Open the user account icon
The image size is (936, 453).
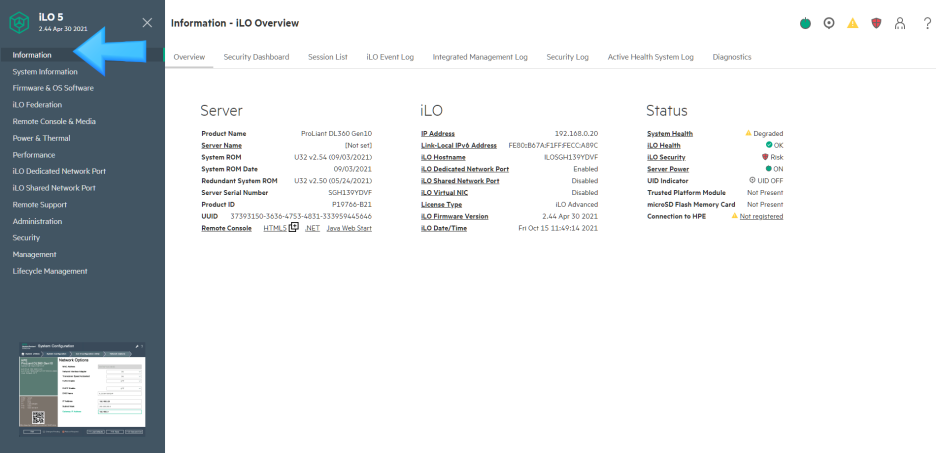tap(900, 23)
